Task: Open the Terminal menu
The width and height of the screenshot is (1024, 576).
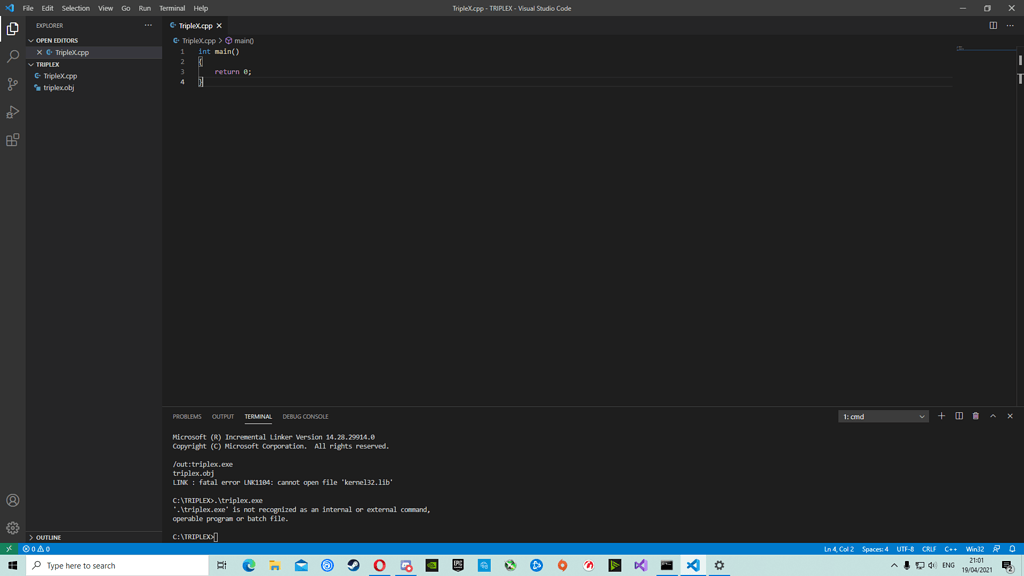Action: 171,8
